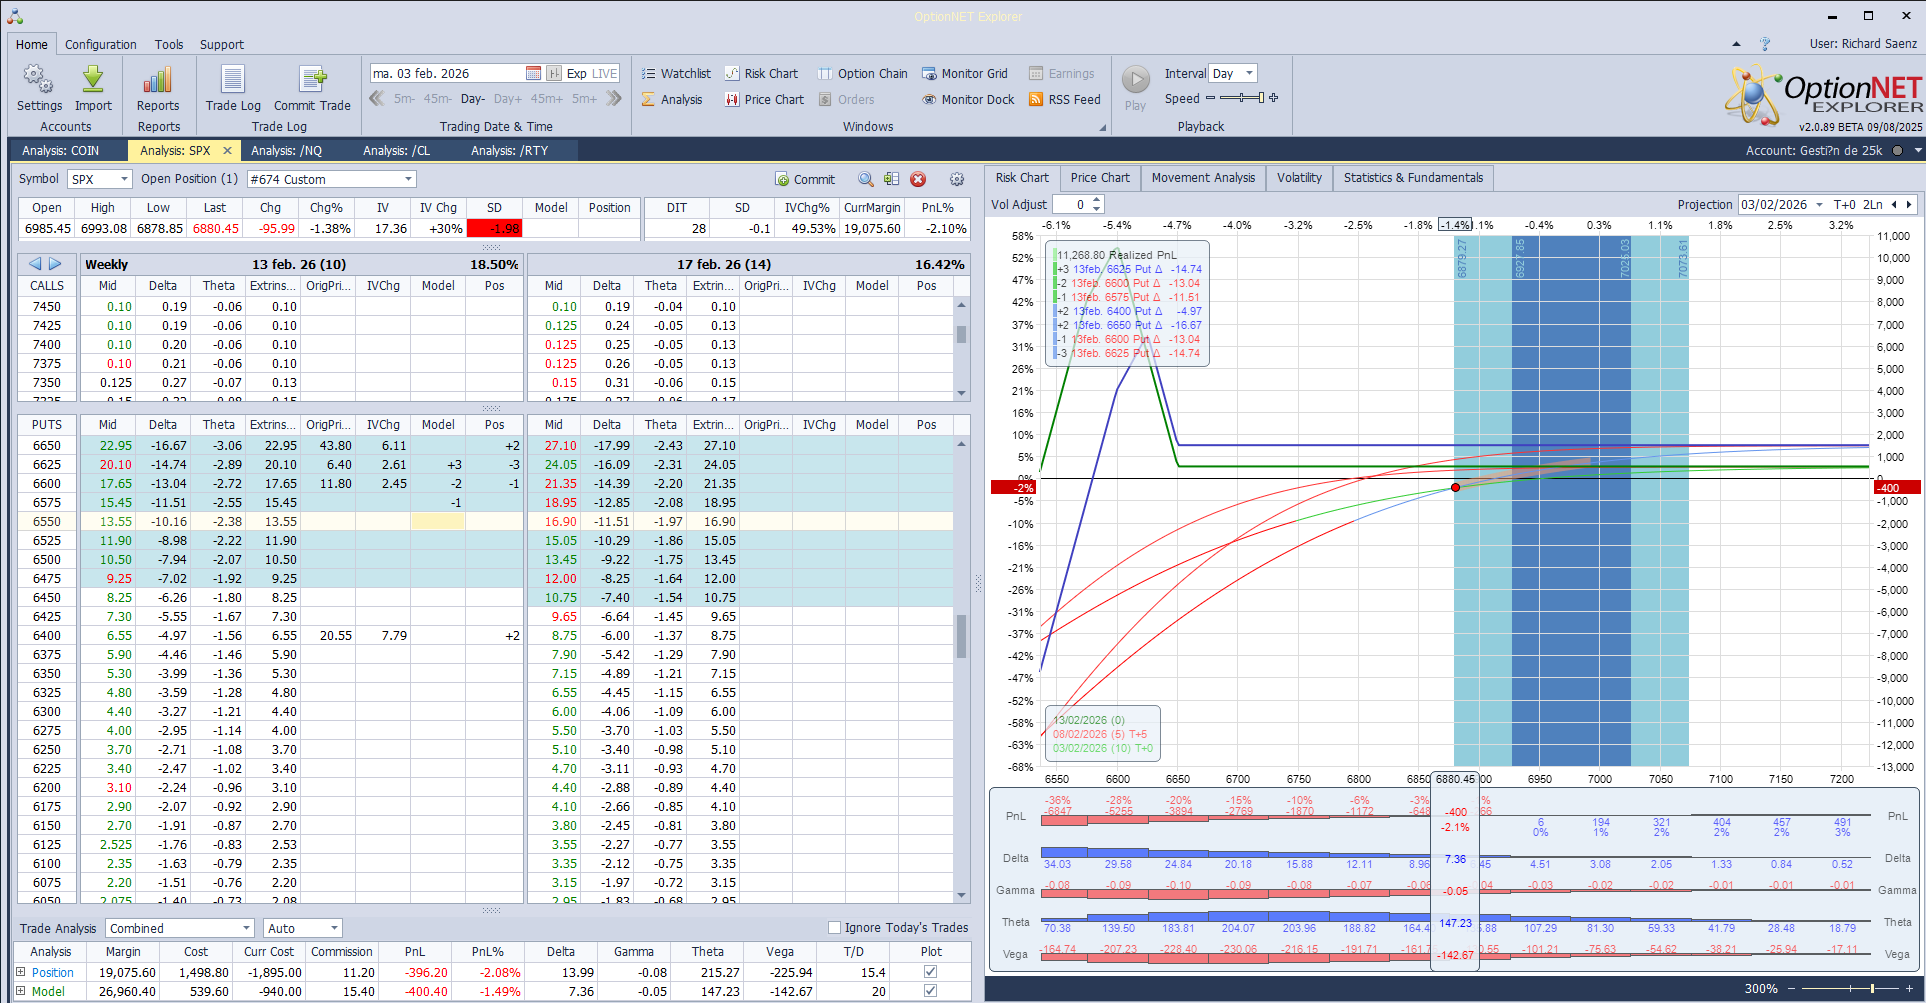
Task: Toggle Ignore Today's Trades checkbox
Action: (834, 927)
